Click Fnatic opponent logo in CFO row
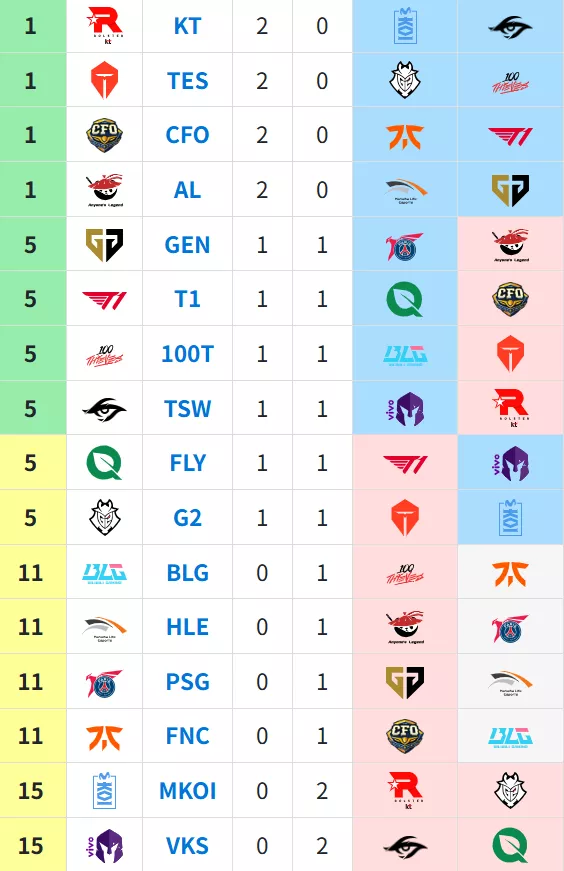This screenshot has width=564, height=871. pyautogui.click(x=405, y=136)
